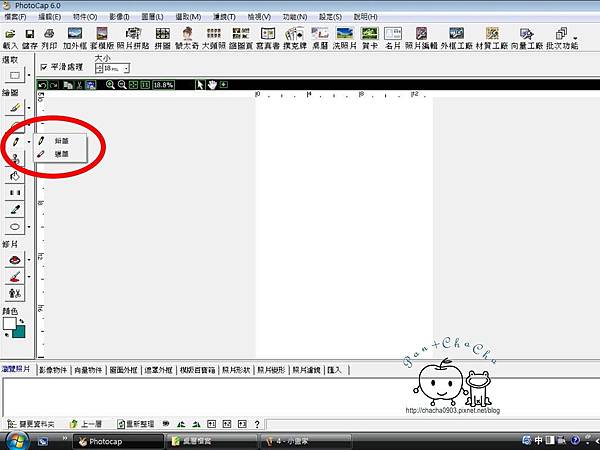600x450 pixels.
Task: Open the 編輯(E) menu
Action: 50,17
